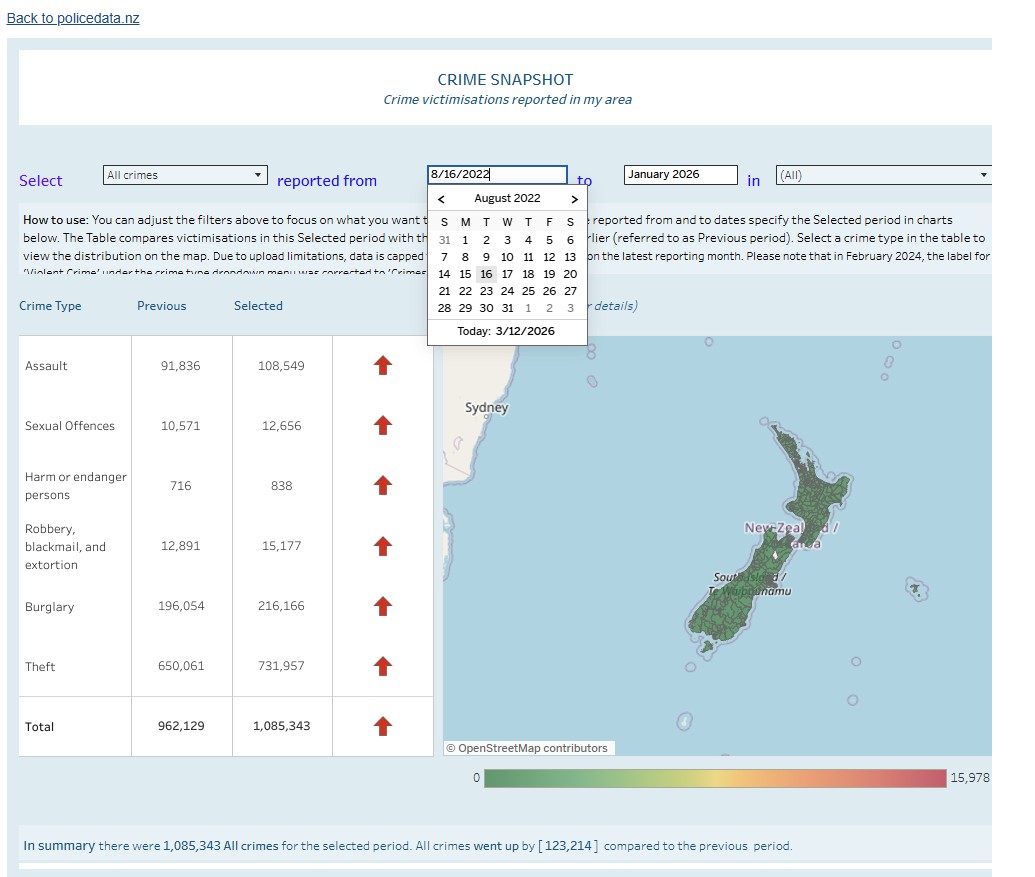1035x877 pixels.
Task: Click Assault previous value 91,836
Action: pyautogui.click(x=180, y=366)
